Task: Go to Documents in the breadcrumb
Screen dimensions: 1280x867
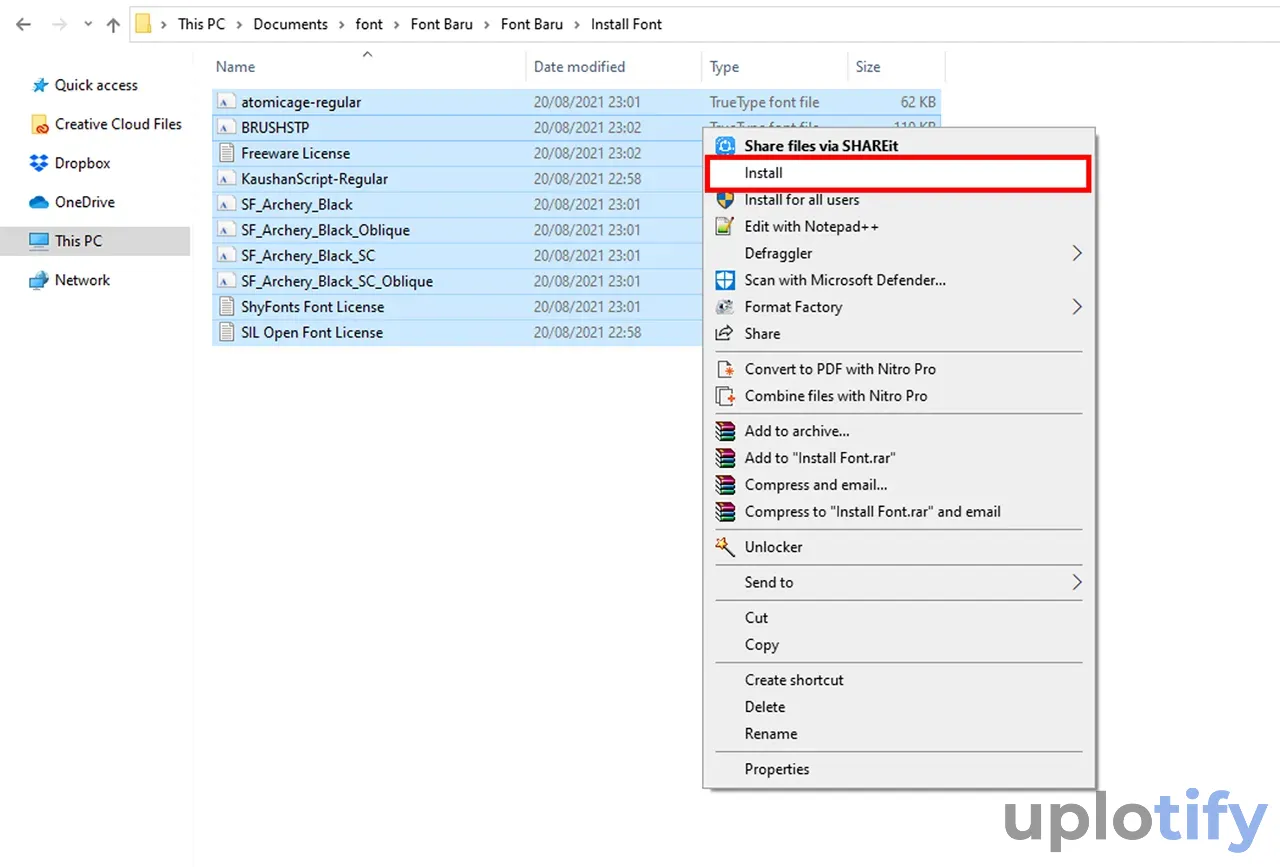Action: click(x=291, y=24)
